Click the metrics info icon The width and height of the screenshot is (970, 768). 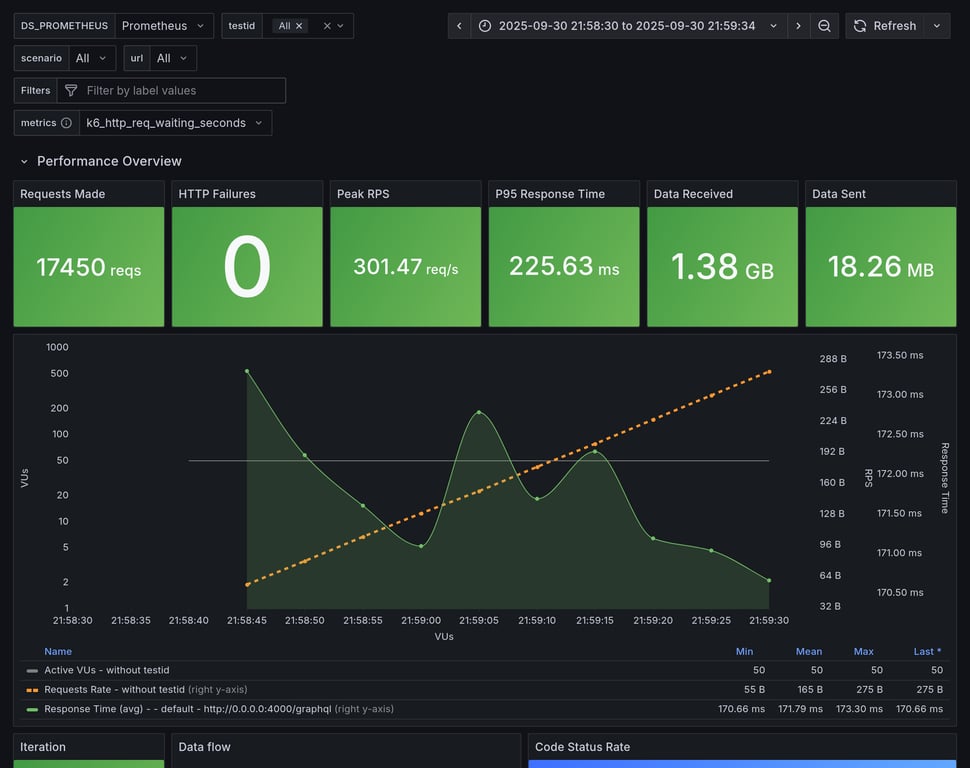tap(66, 123)
